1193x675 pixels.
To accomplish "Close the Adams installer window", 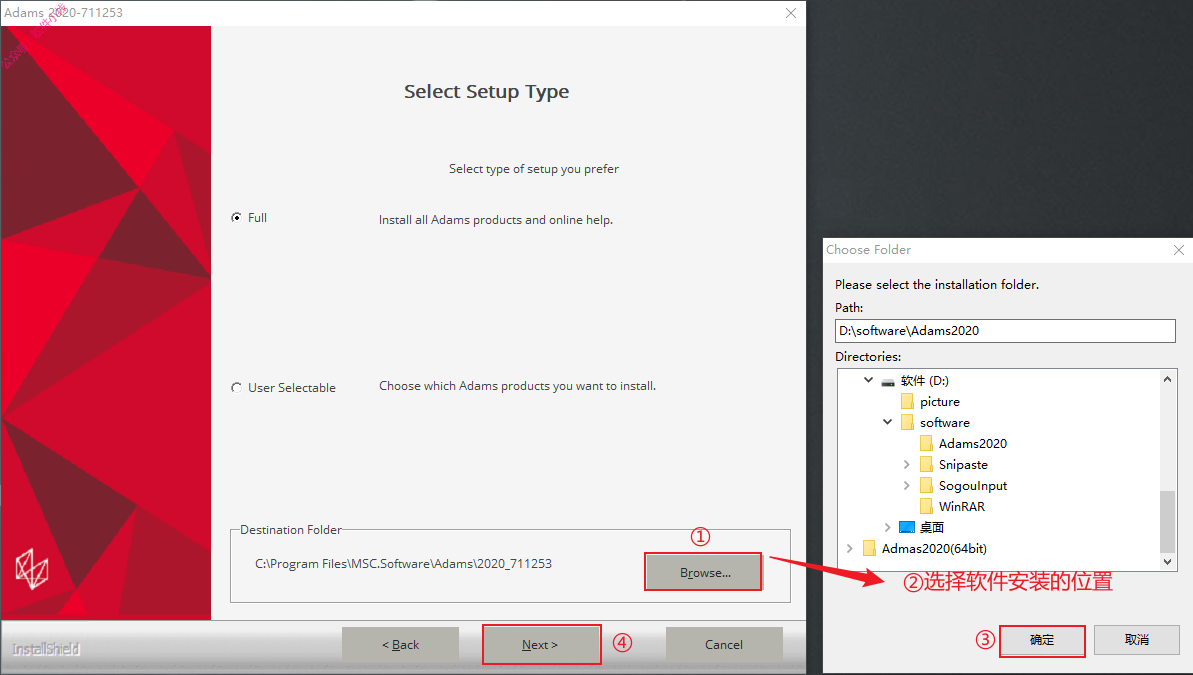I will click(x=791, y=13).
